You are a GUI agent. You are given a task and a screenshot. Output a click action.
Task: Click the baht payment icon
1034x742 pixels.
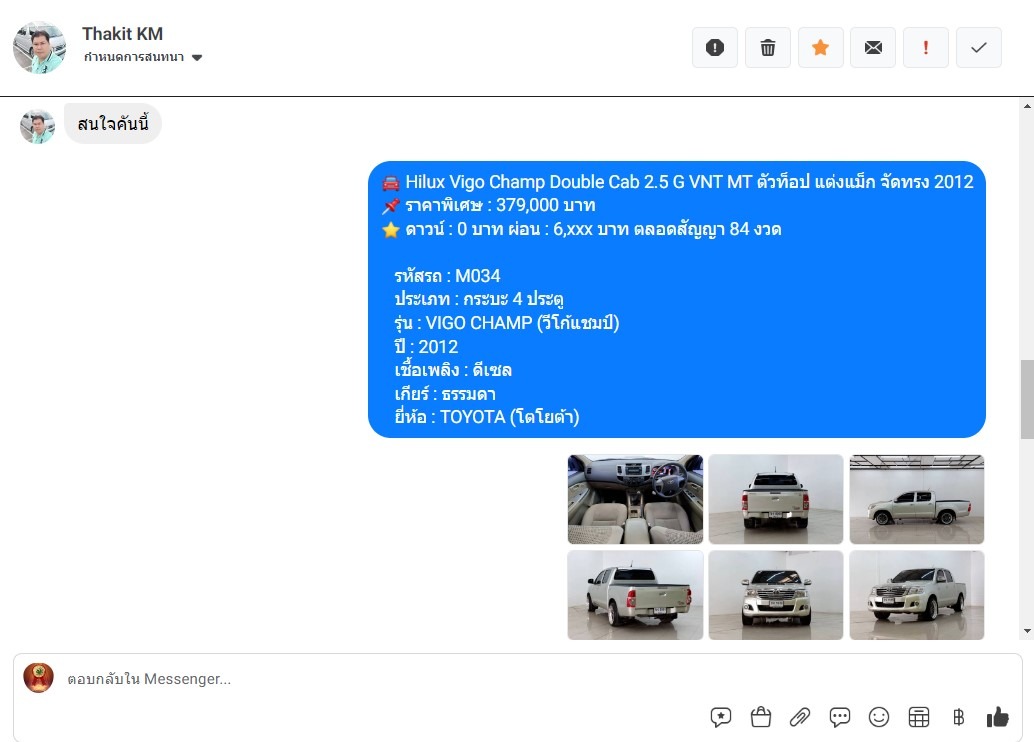[x=958, y=717]
